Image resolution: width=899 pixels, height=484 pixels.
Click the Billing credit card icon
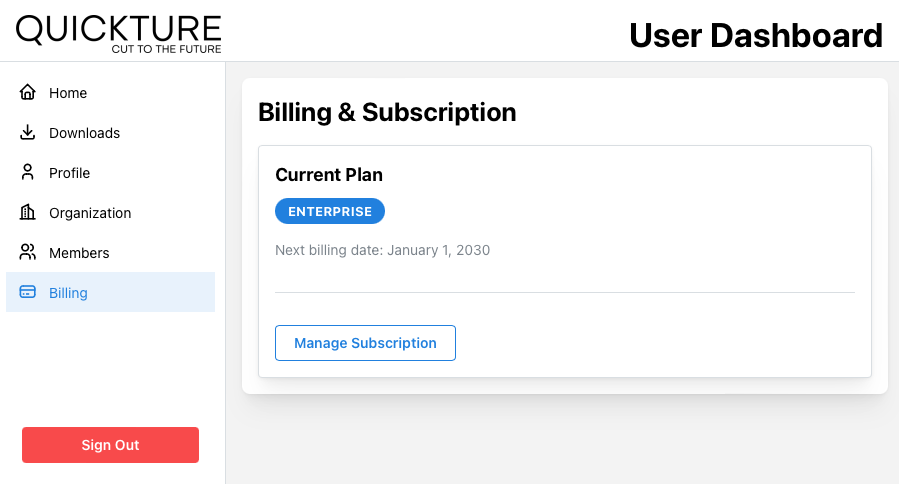(x=28, y=292)
